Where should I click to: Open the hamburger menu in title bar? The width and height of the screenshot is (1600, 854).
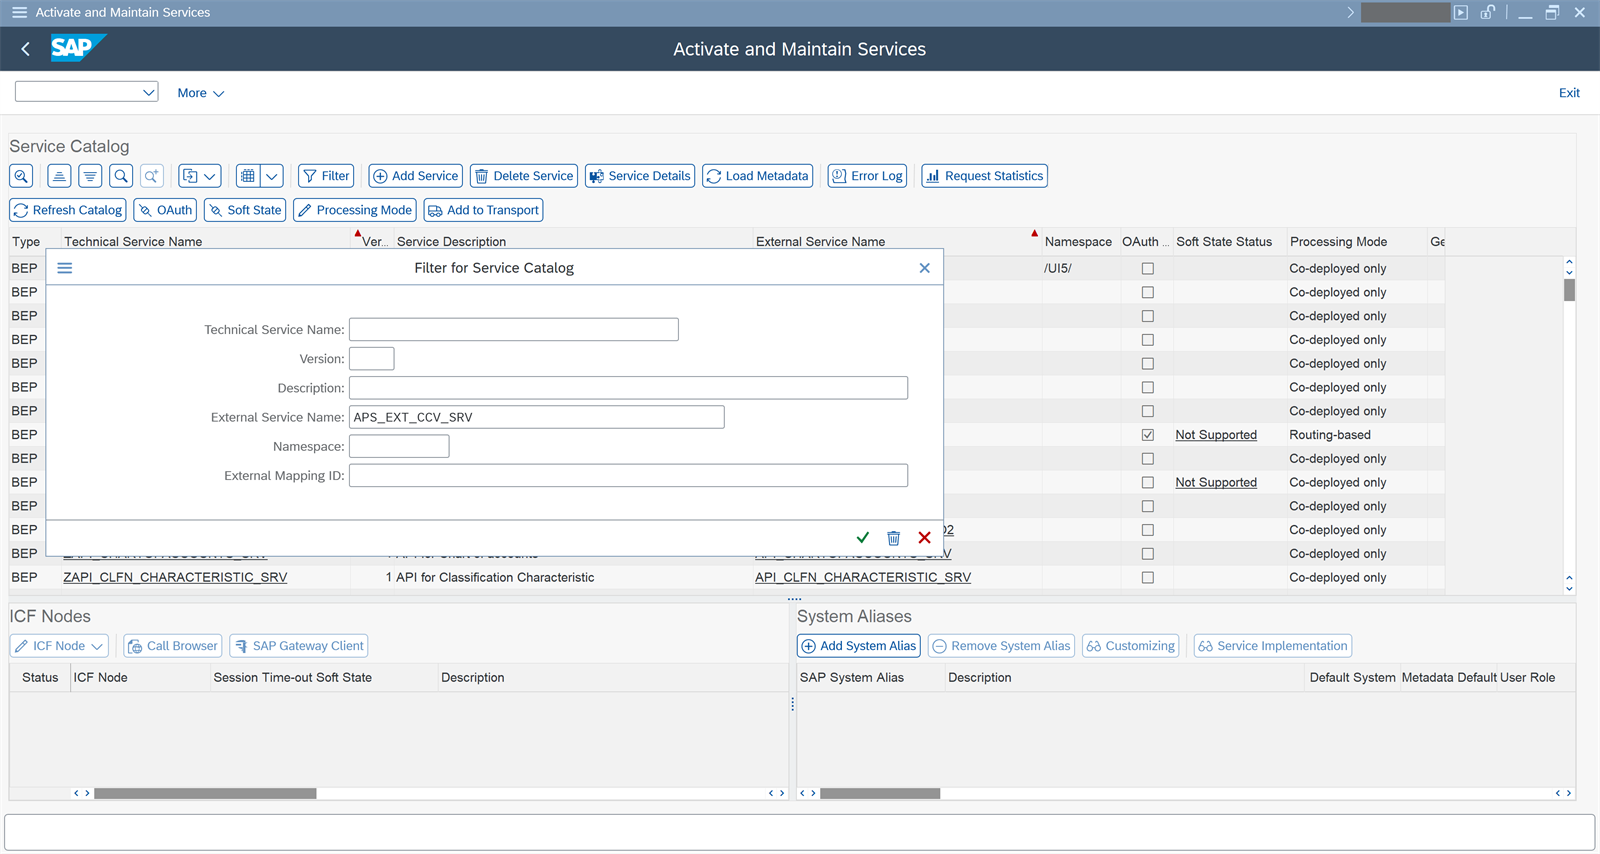[19, 12]
